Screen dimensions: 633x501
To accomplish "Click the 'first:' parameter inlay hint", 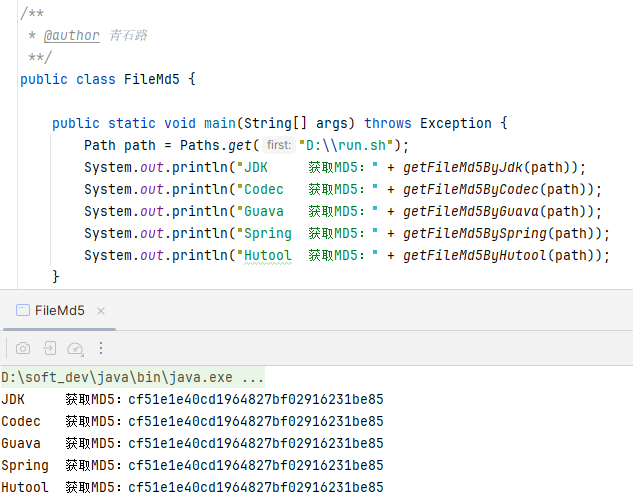I will [279, 145].
